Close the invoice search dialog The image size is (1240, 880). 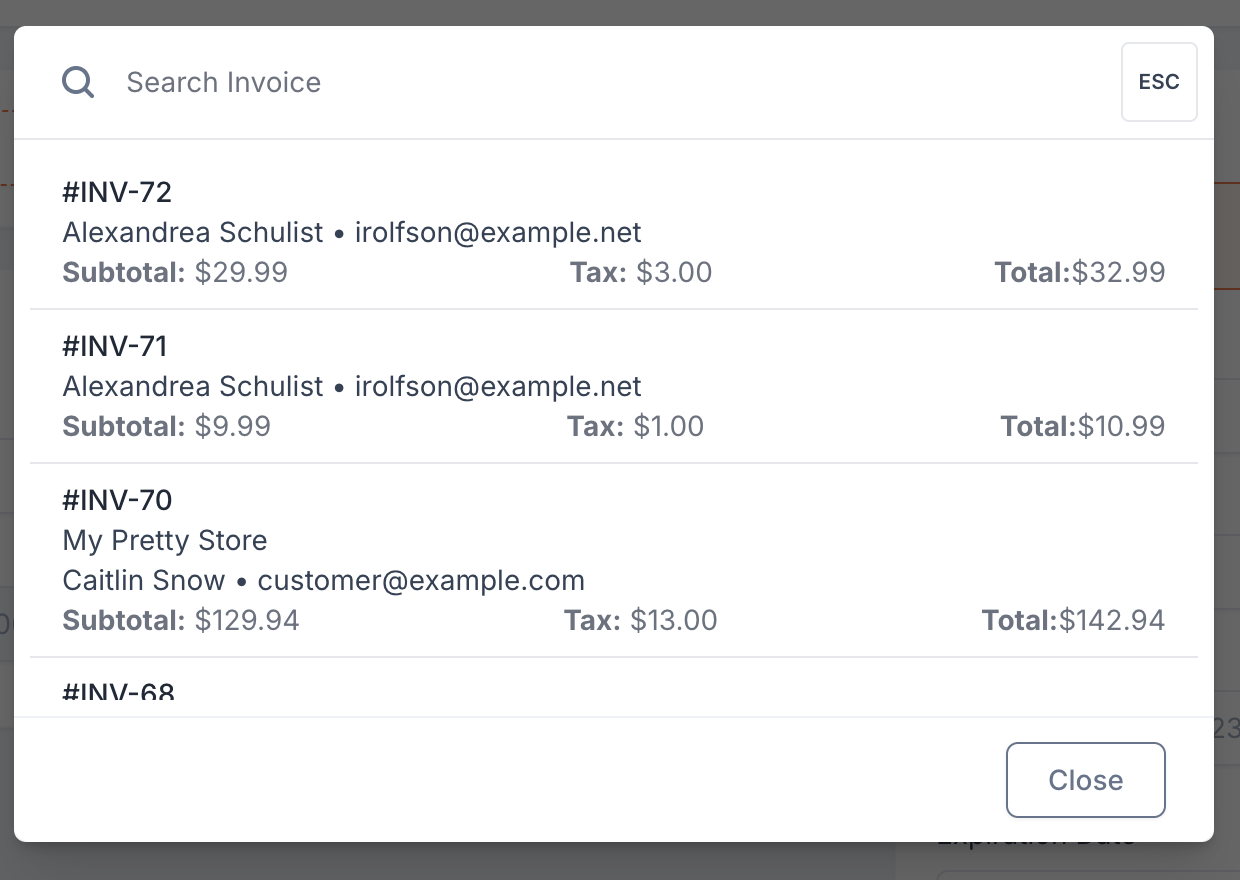[1085, 780]
